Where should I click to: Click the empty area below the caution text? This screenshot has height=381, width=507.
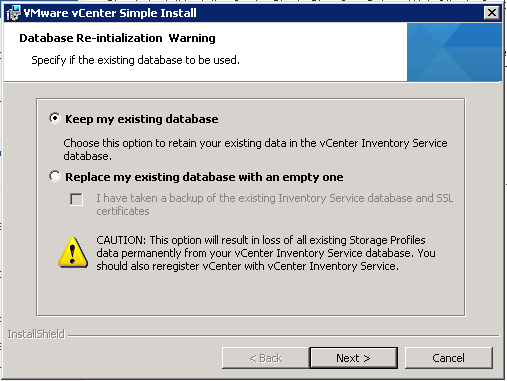tap(251, 293)
